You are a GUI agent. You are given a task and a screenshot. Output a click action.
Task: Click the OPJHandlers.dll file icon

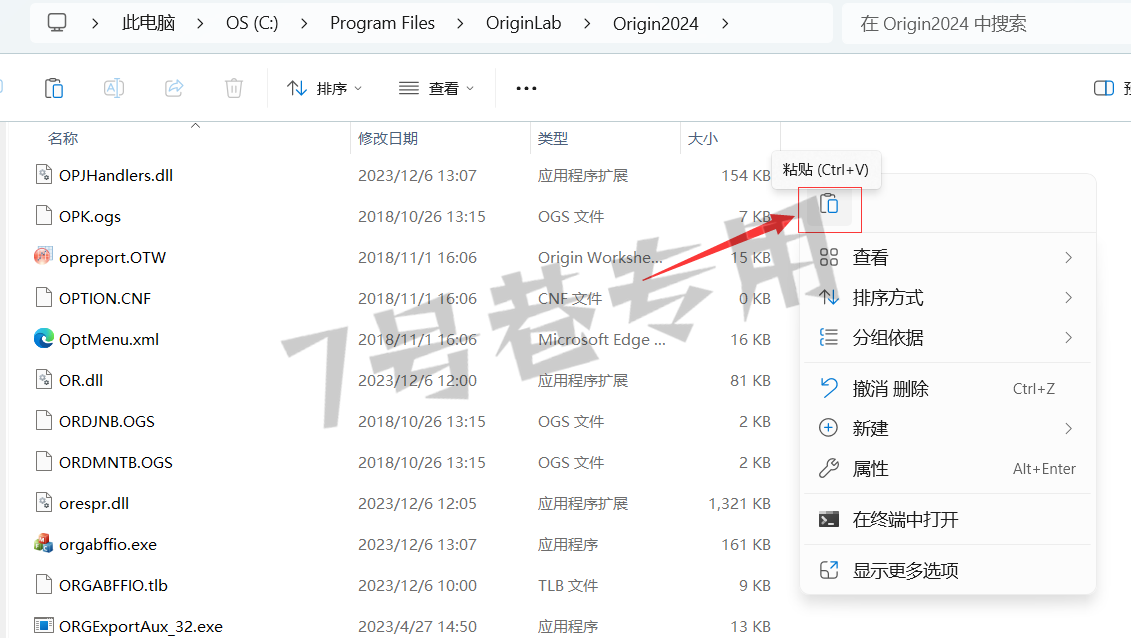pyautogui.click(x=44, y=174)
